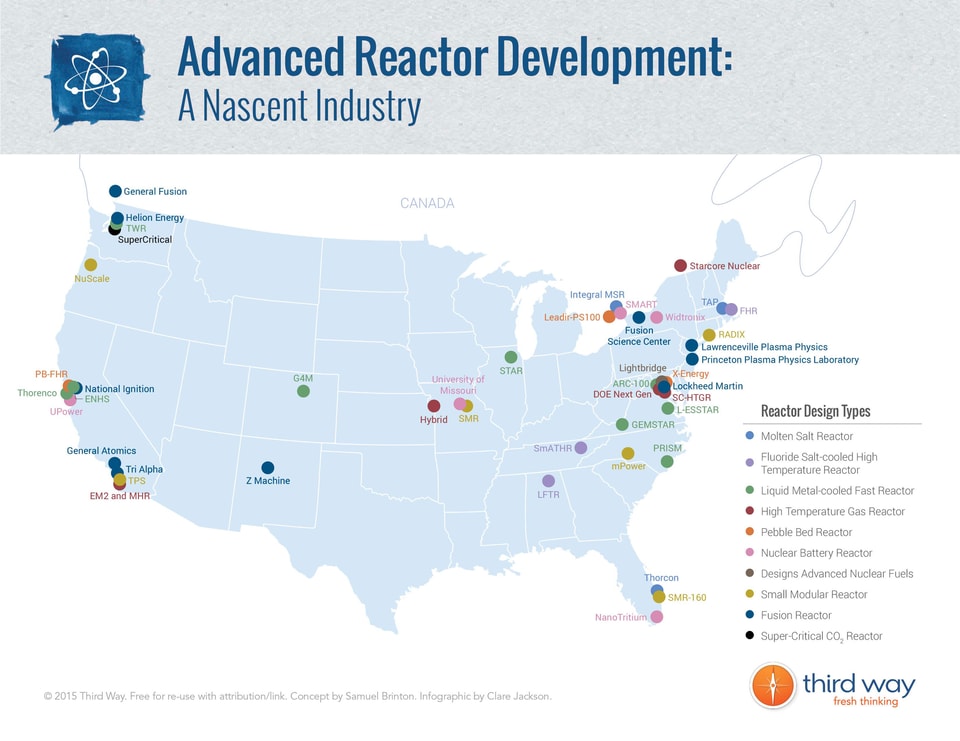
Task: Click the STAR reactor dot on the map
Action: click(511, 354)
